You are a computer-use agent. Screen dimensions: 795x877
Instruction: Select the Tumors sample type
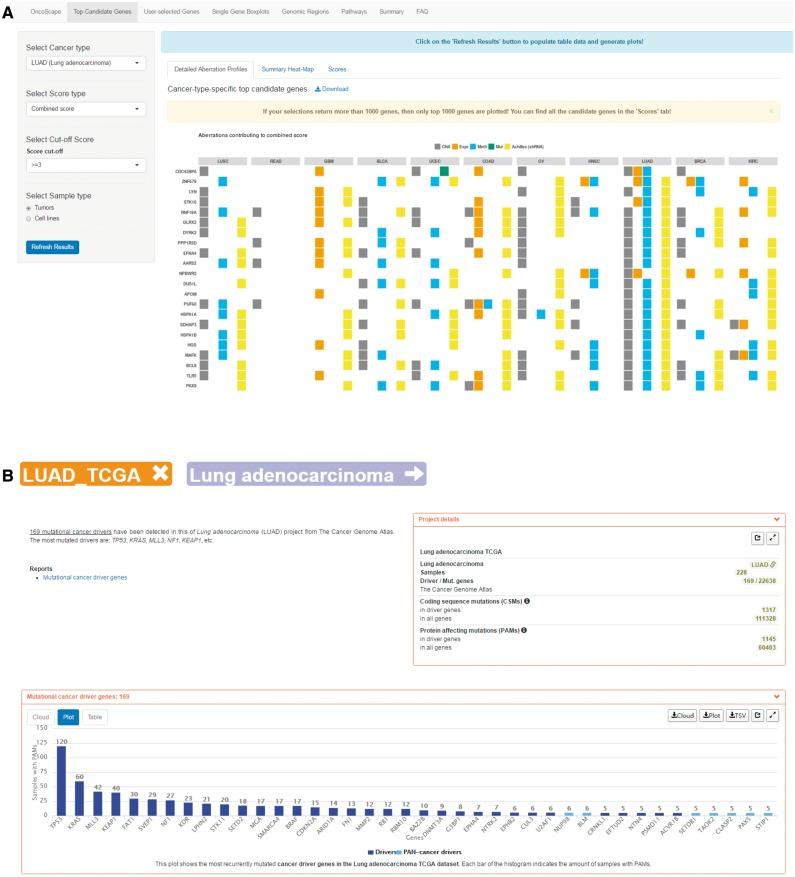[x=29, y=207]
